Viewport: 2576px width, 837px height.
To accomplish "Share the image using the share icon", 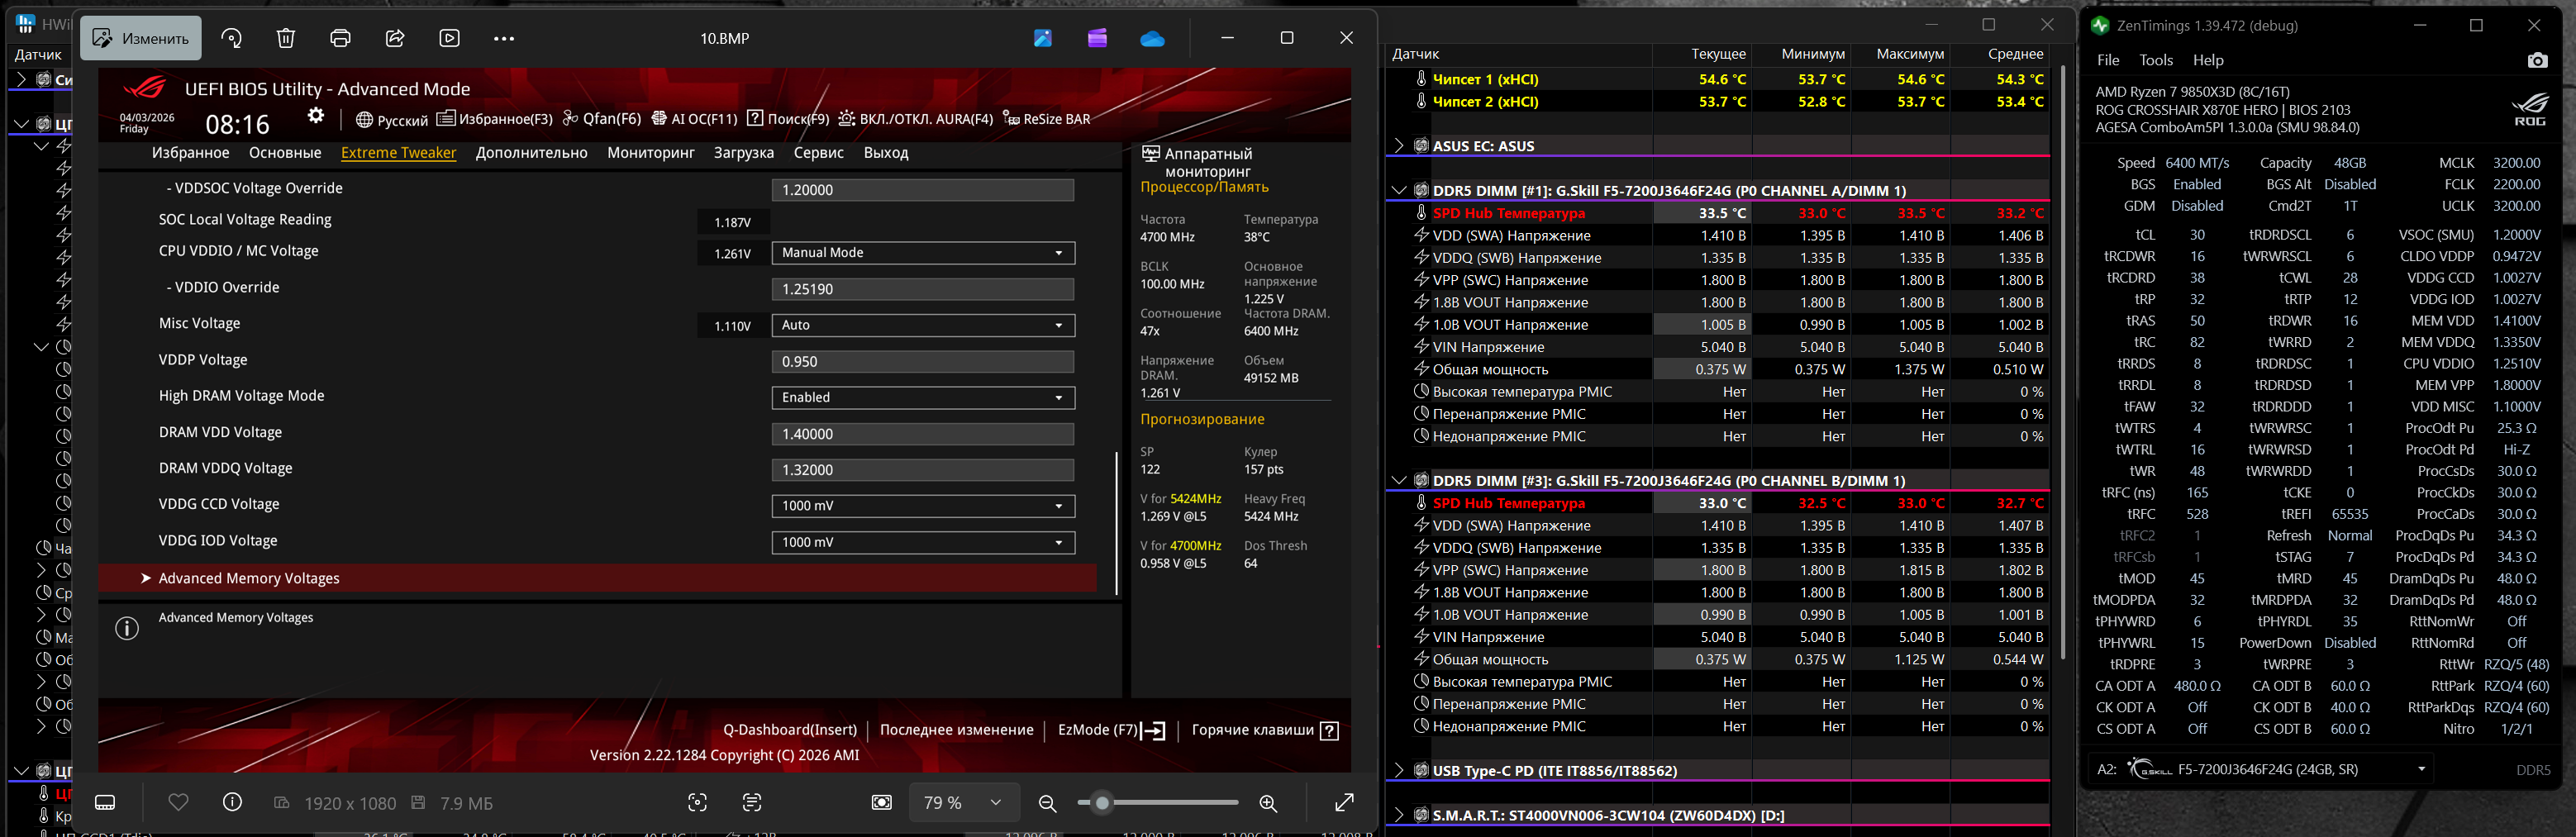I will [x=395, y=38].
